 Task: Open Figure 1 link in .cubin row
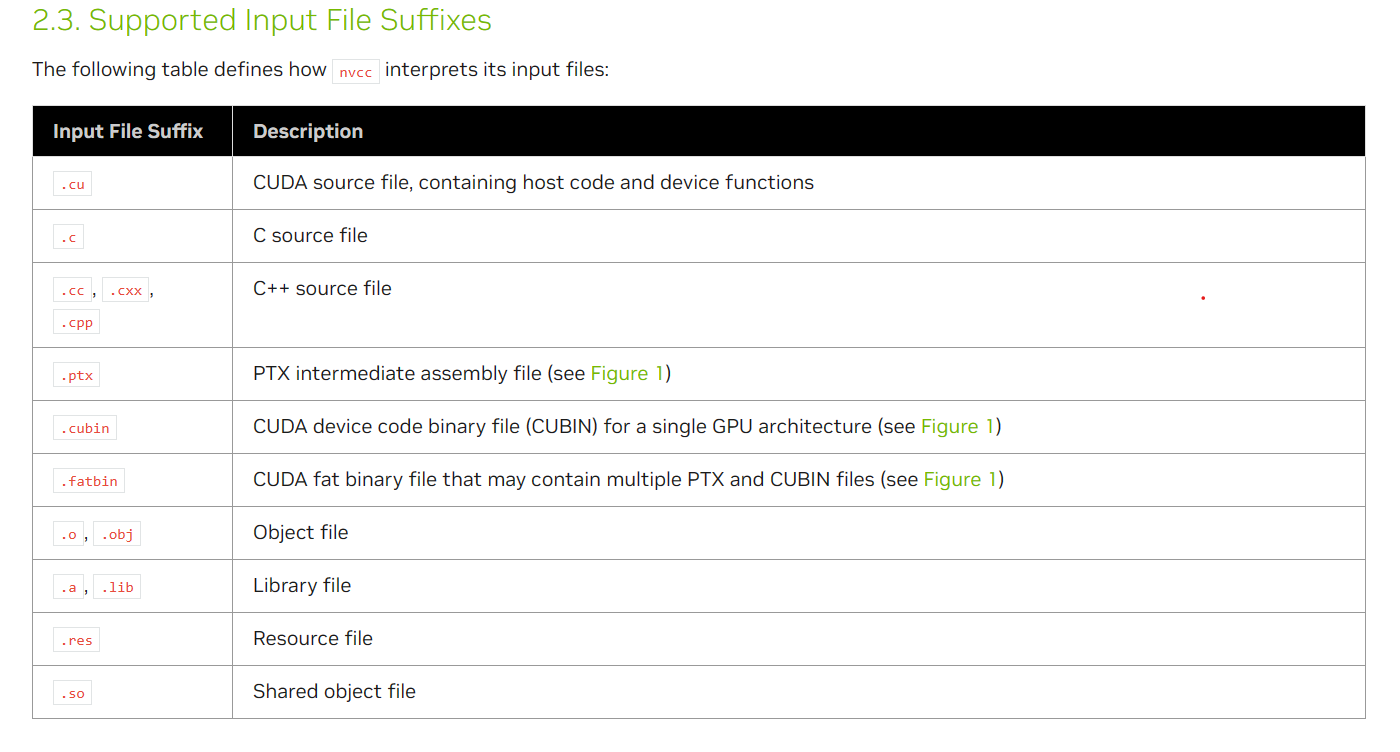pyautogui.click(x=957, y=427)
